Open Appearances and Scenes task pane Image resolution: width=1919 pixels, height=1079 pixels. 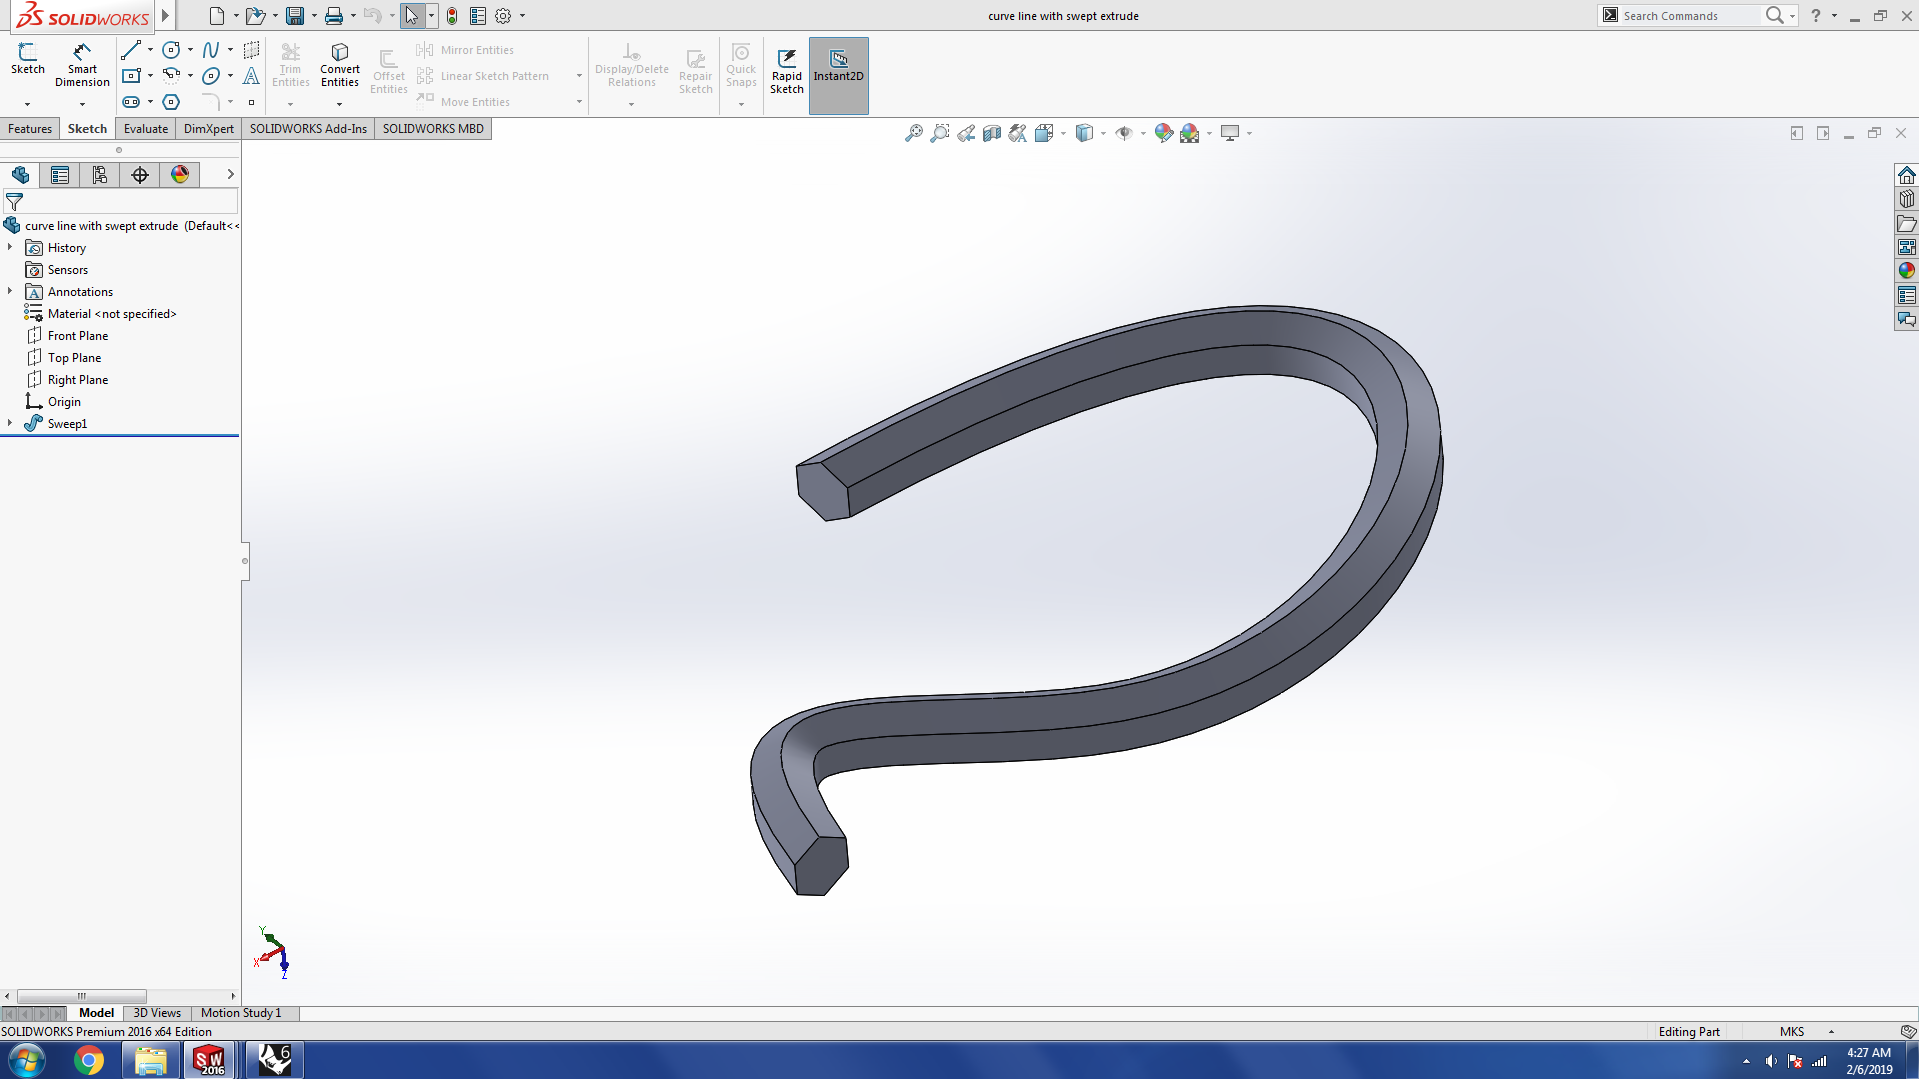pos(1907,271)
